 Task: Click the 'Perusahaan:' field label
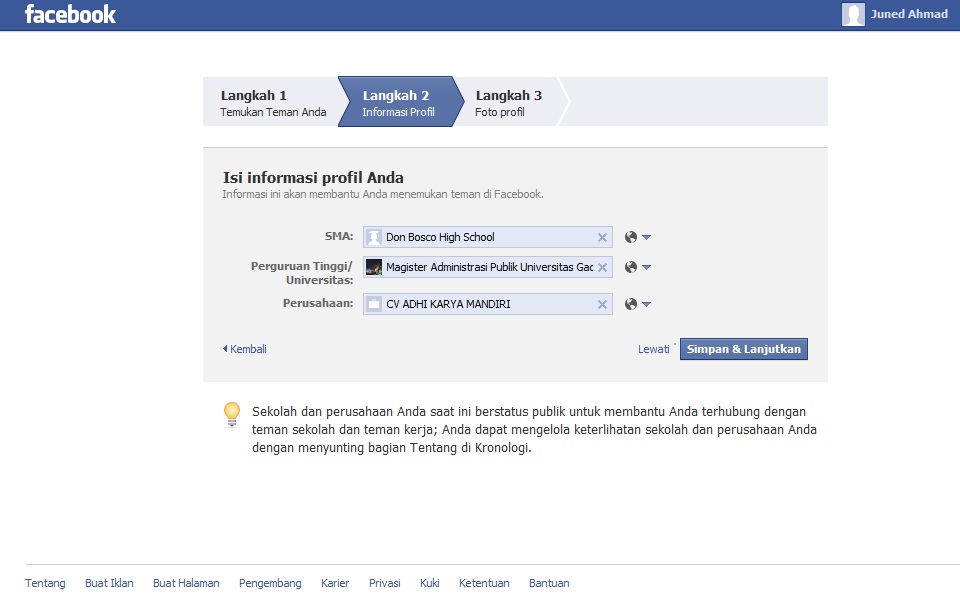(318, 303)
